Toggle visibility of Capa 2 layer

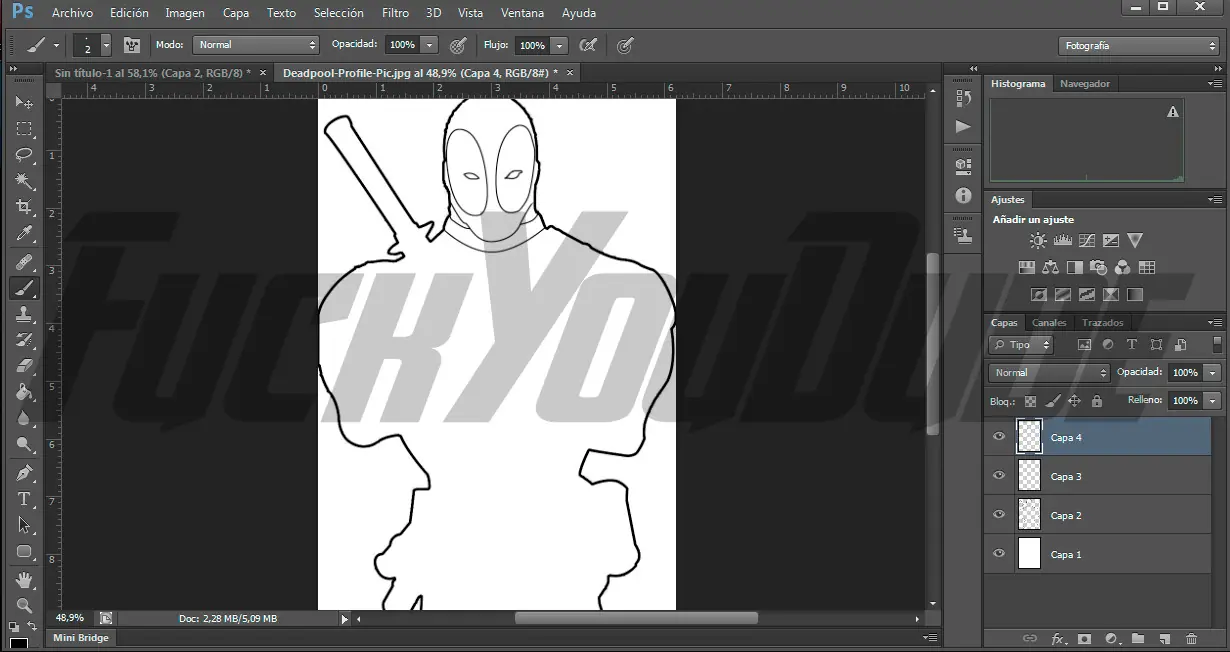(998, 515)
